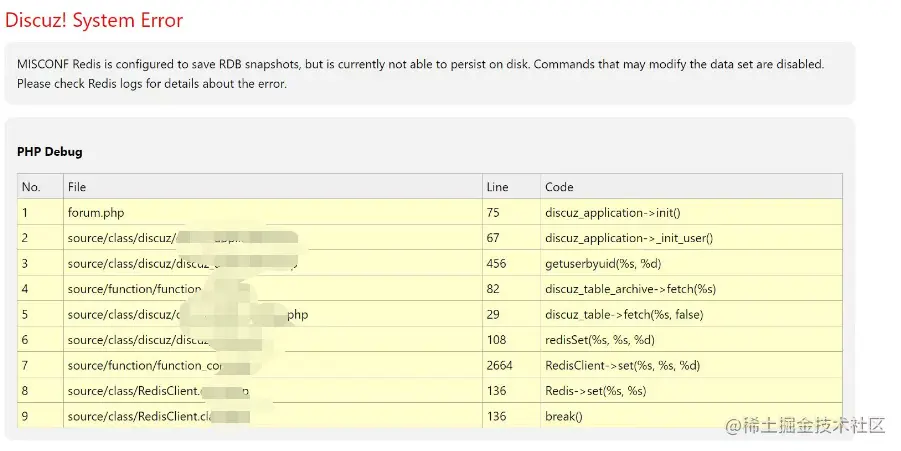Click line number 2664 cell
Screen dimensions: 901x451
click(x=511, y=365)
